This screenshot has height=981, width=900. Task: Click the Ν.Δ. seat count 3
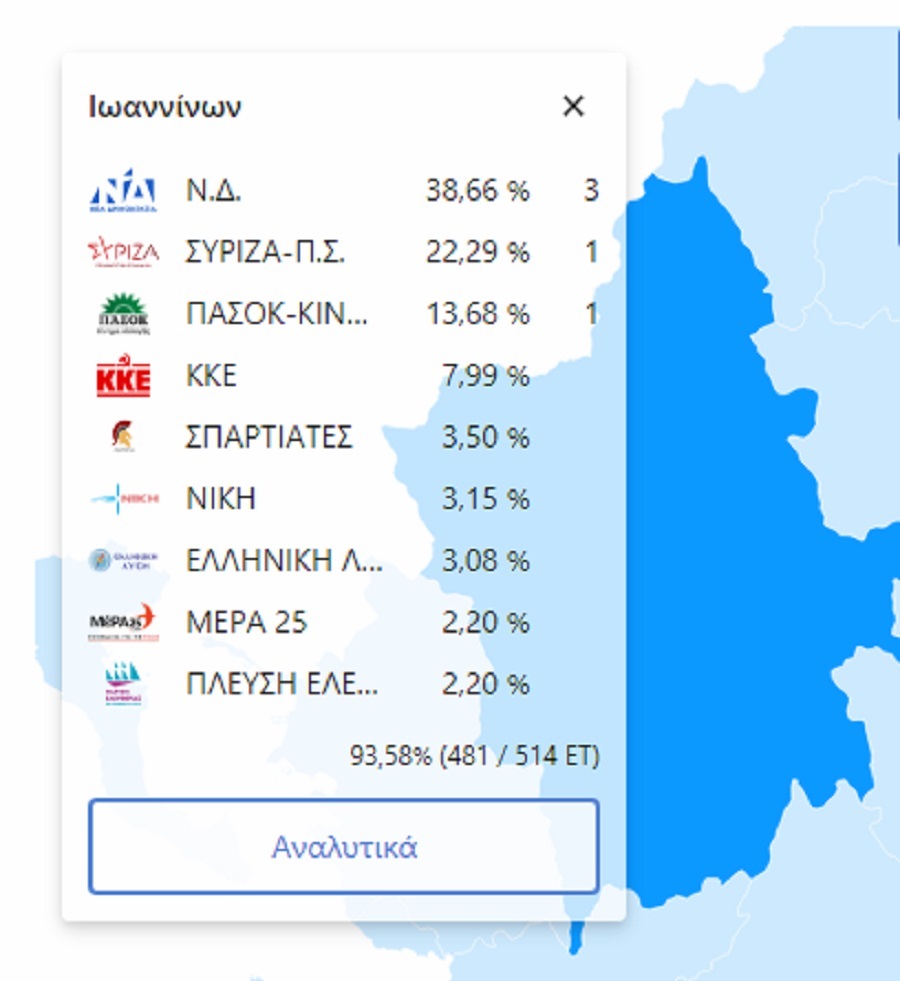click(591, 191)
